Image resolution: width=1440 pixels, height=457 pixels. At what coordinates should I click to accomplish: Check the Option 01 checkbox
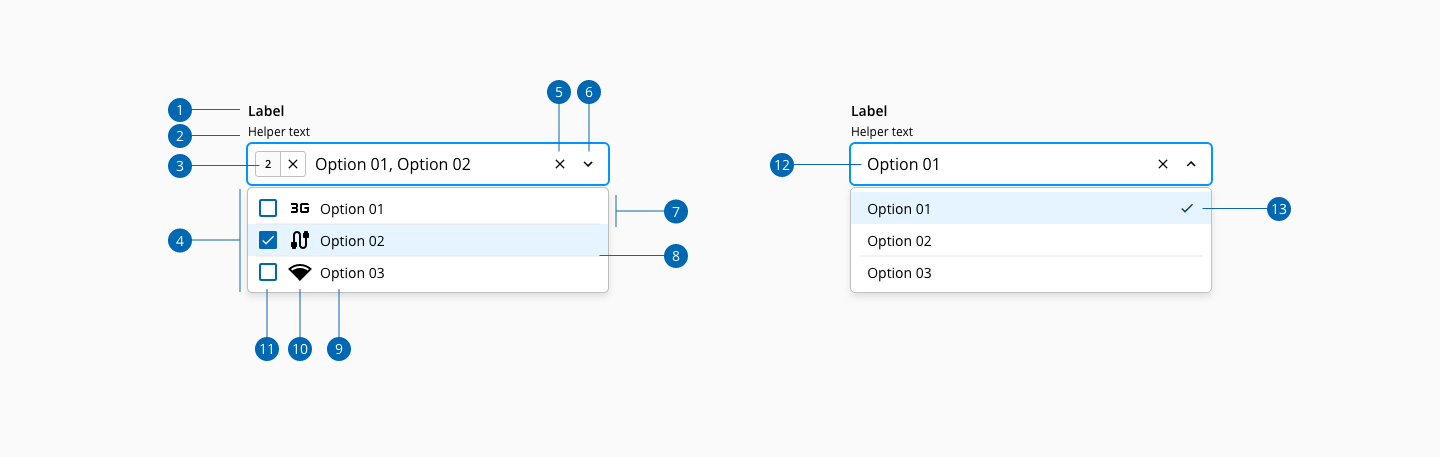point(268,208)
